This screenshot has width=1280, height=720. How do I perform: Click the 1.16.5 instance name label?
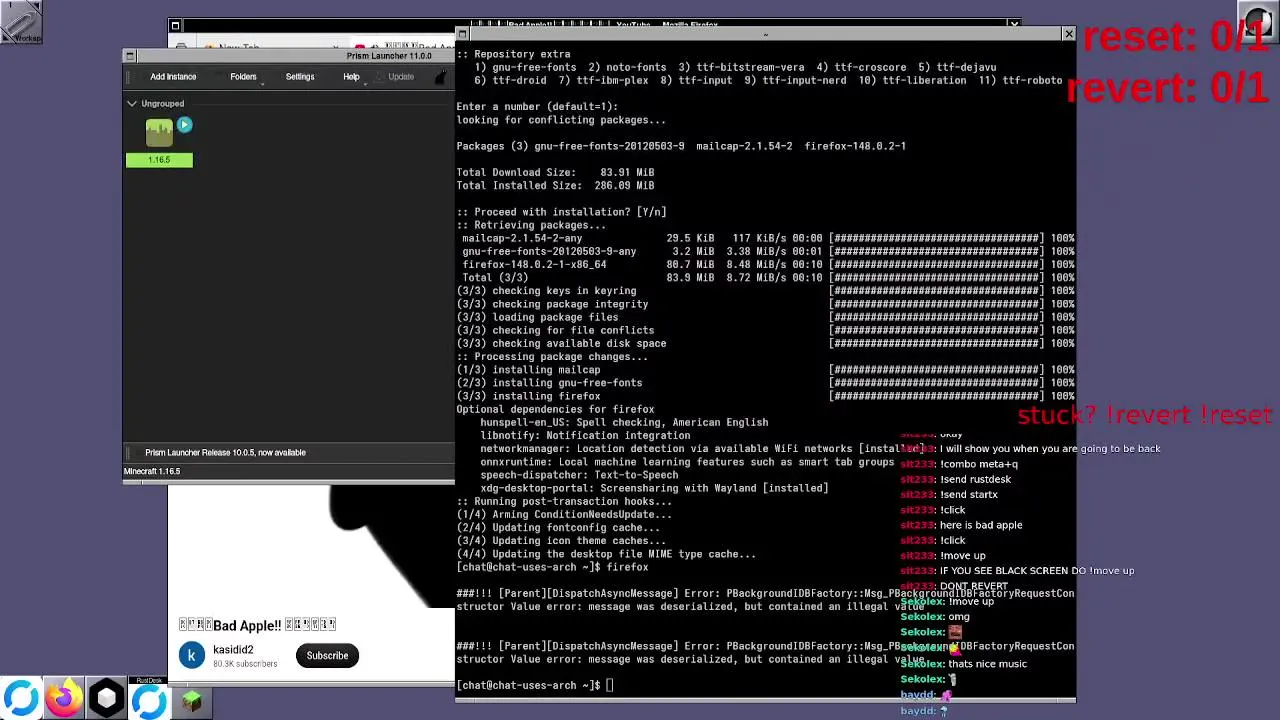(159, 160)
